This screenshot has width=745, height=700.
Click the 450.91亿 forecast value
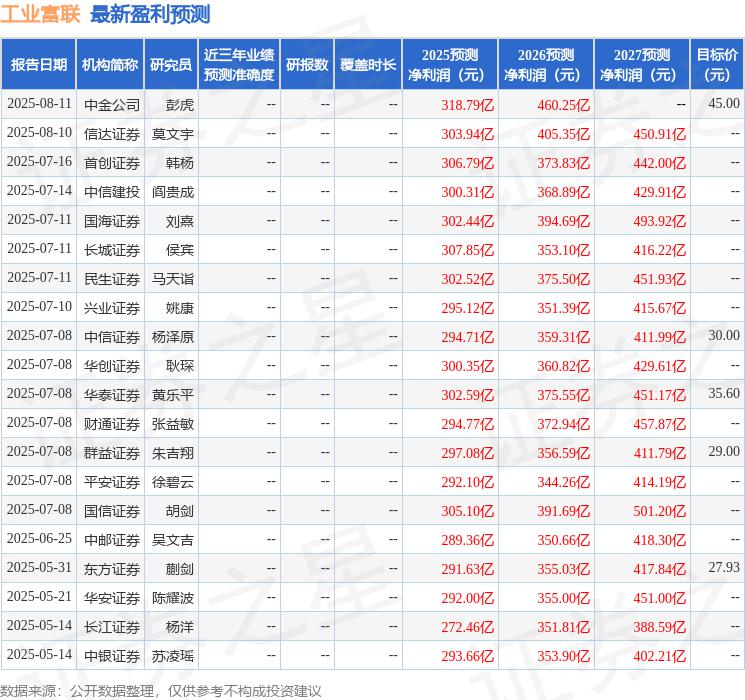[659, 134]
